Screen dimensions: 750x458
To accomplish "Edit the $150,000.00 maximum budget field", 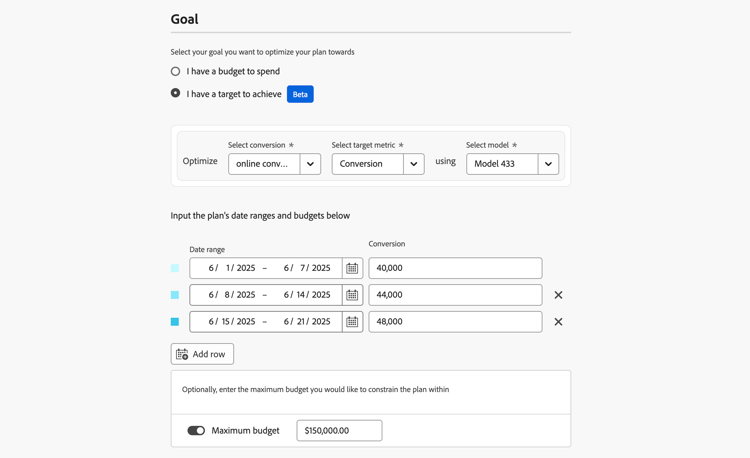I will (x=339, y=431).
